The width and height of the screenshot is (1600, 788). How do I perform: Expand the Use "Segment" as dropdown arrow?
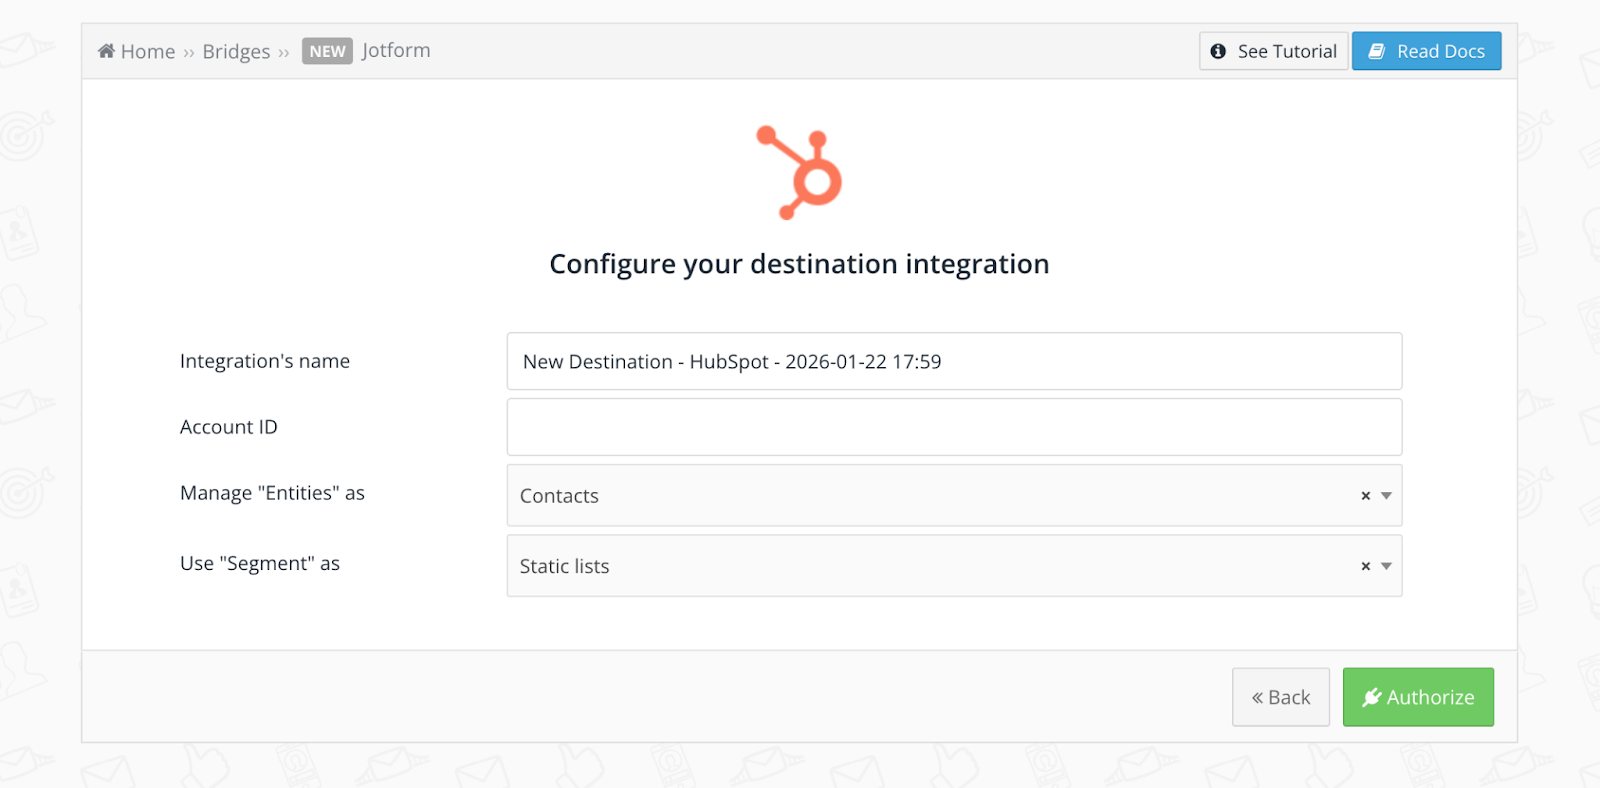pos(1386,566)
